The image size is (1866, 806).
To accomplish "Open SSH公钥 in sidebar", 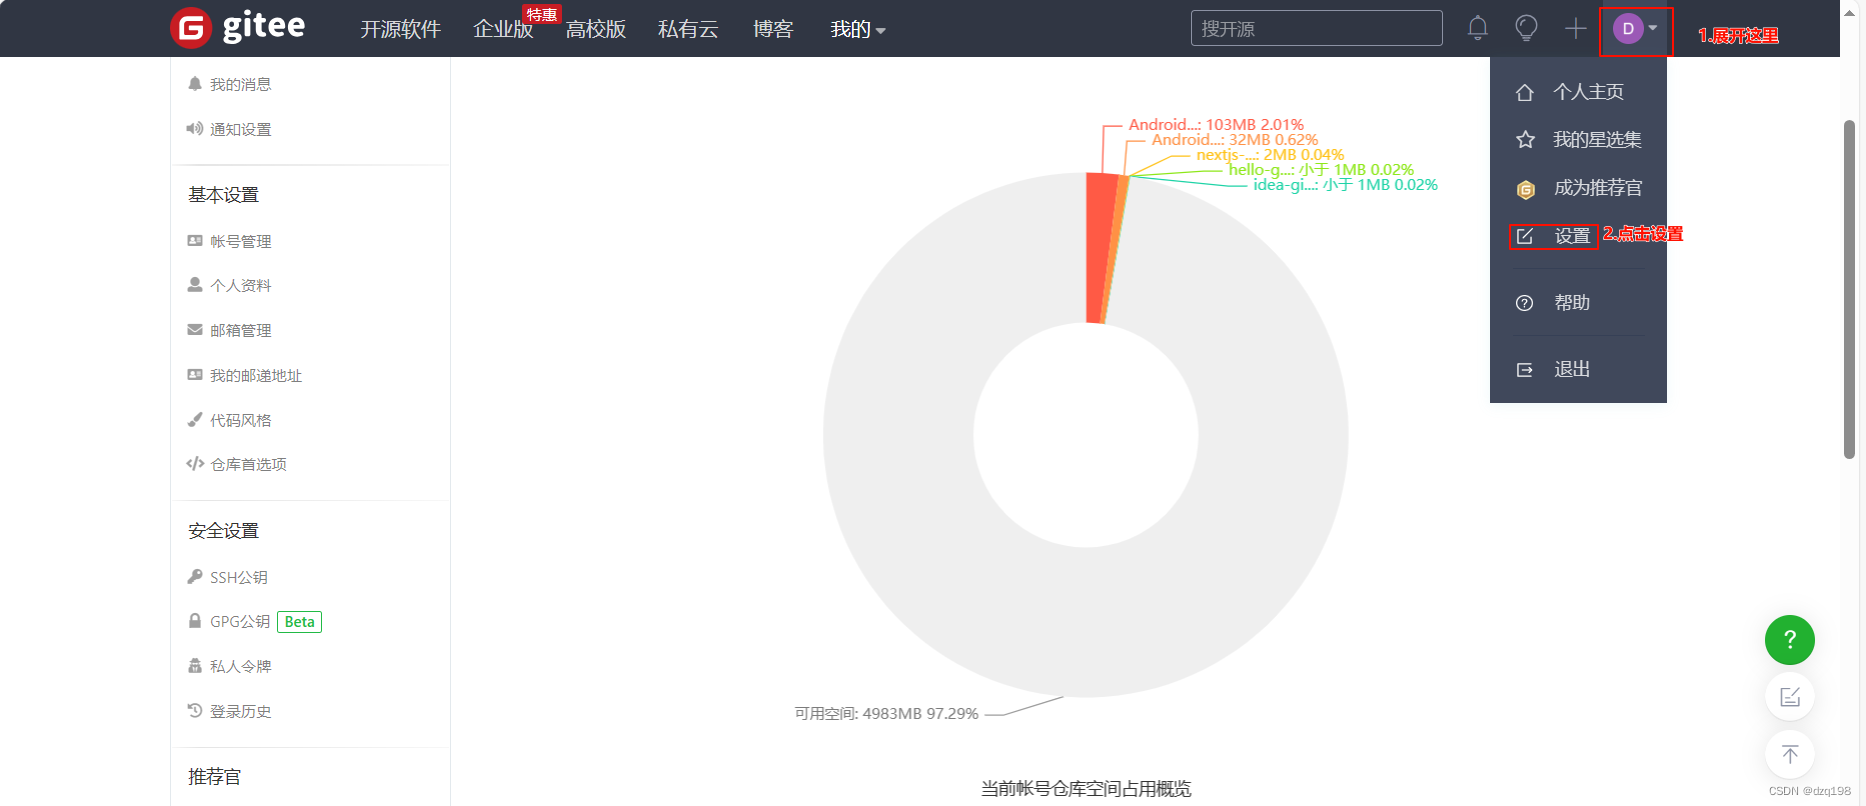I will pyautogui.click(x=239, y=577).
